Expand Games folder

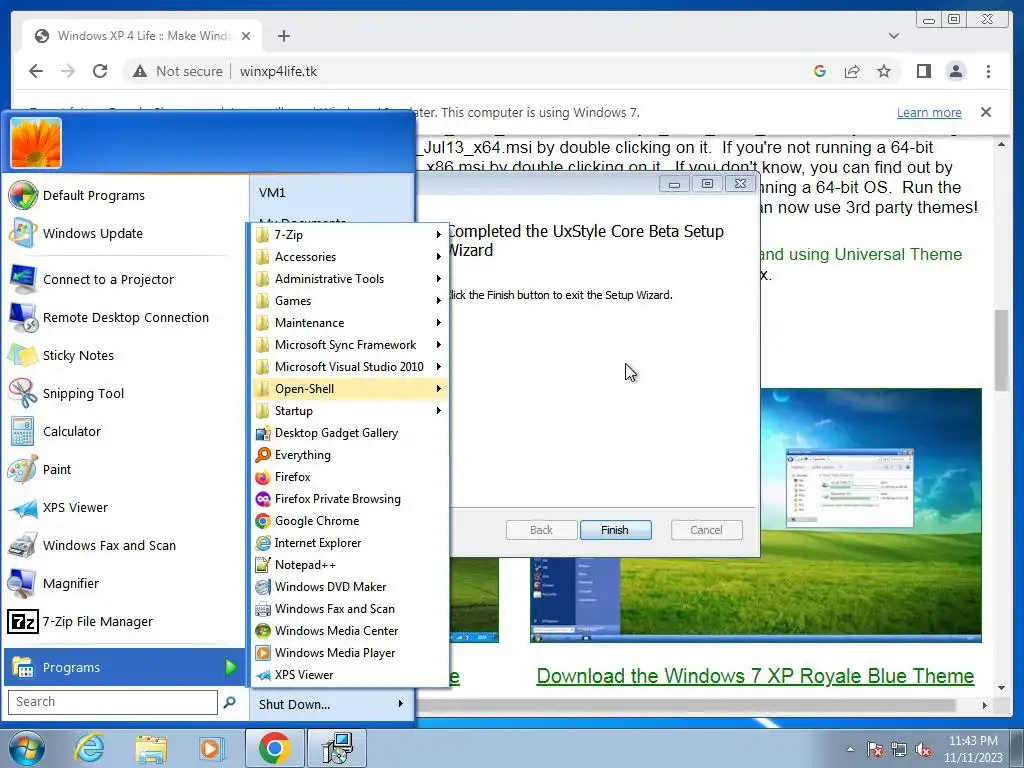click(x=349, y=300)
